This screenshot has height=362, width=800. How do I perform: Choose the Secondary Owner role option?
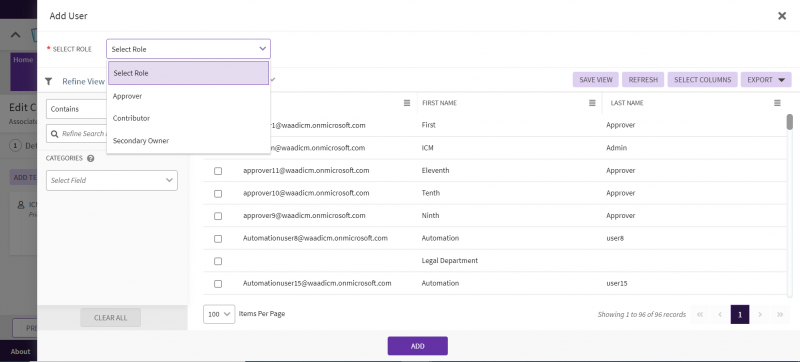(x=188, y=141)
